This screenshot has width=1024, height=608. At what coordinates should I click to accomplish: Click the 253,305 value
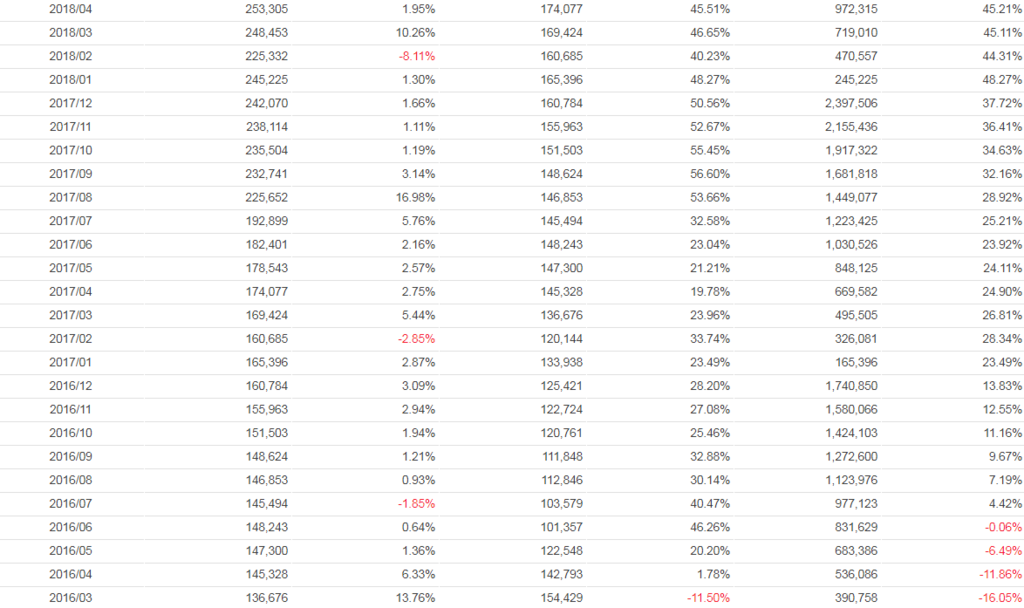coord(266,9)
